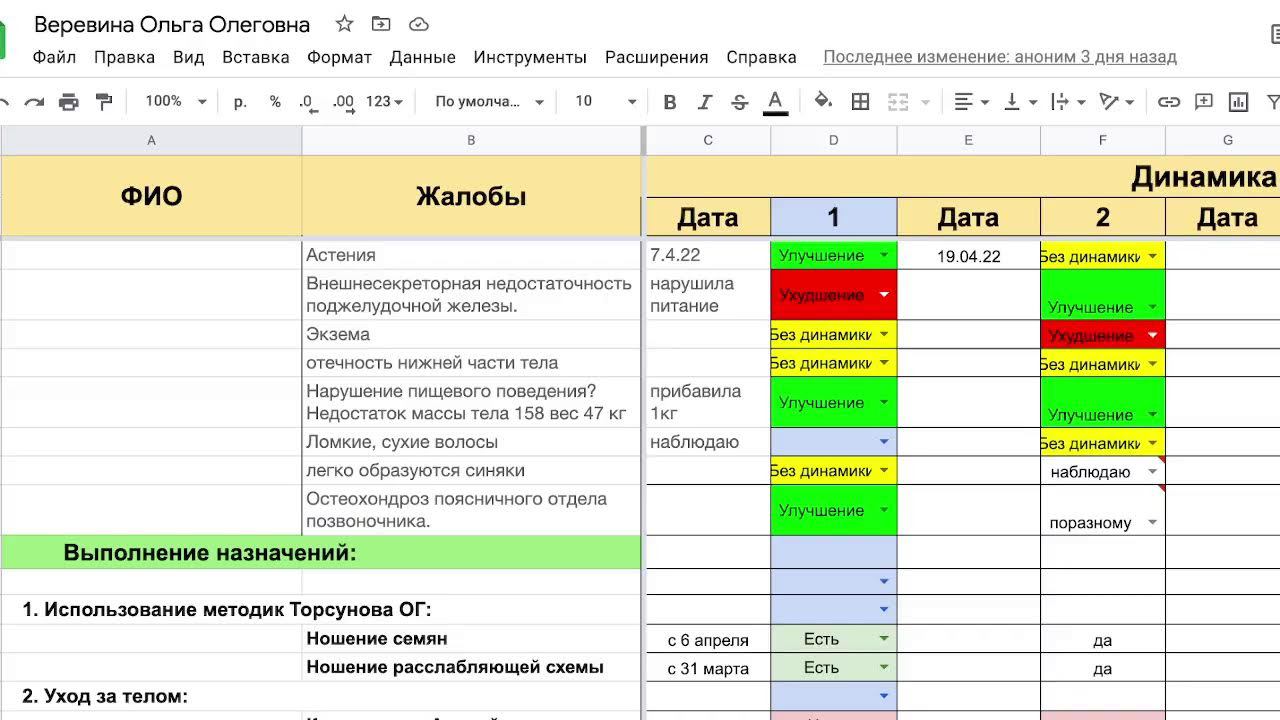Open the font dropdown По умолча...

click(490, 101)
